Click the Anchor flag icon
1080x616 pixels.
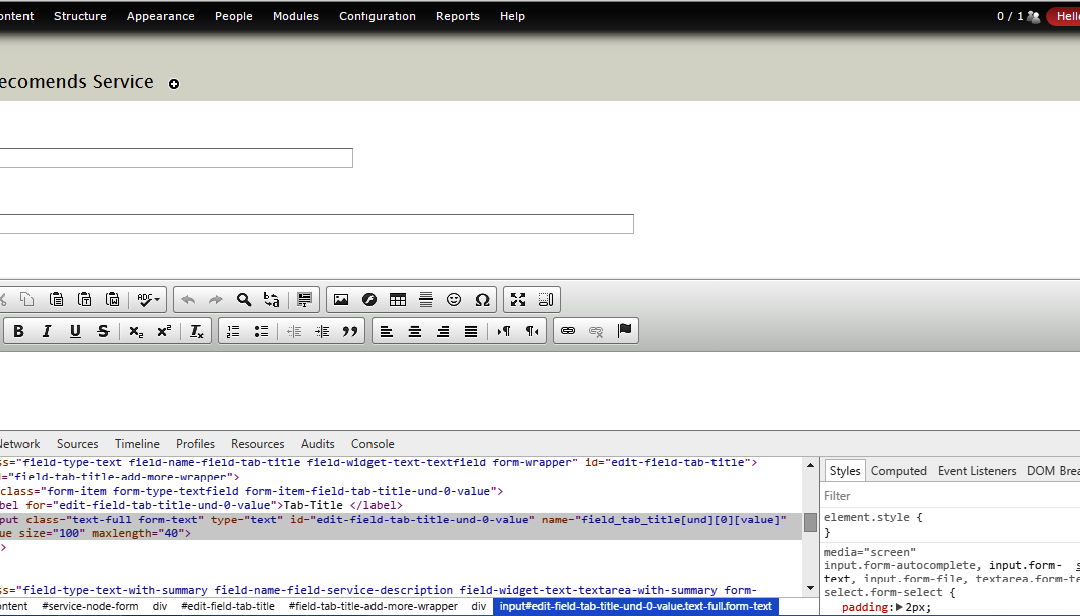point(624,331)
